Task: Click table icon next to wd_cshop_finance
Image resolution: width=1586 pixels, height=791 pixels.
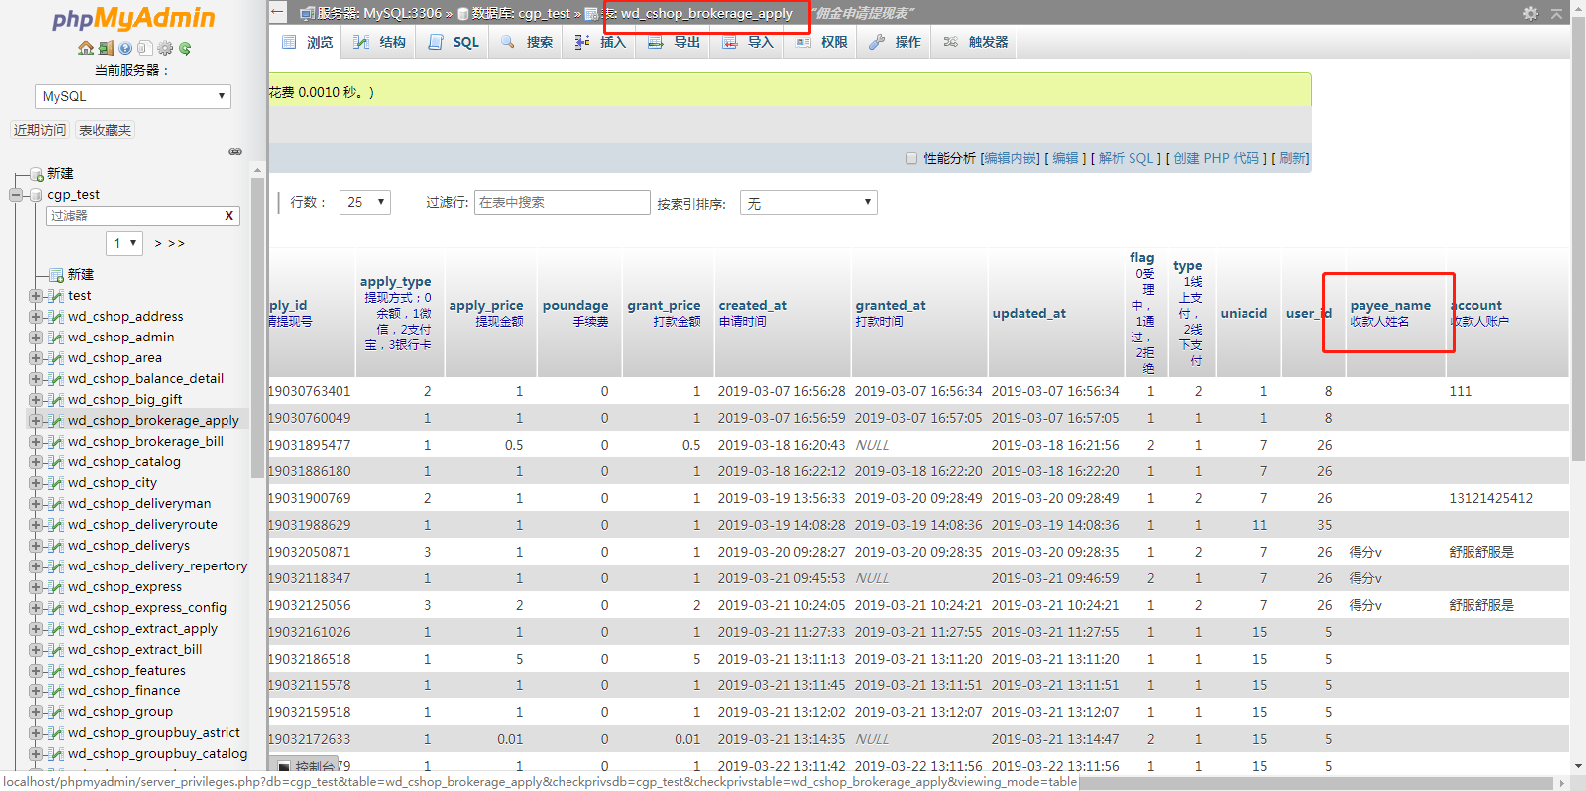Action: [x=55, y=690]
